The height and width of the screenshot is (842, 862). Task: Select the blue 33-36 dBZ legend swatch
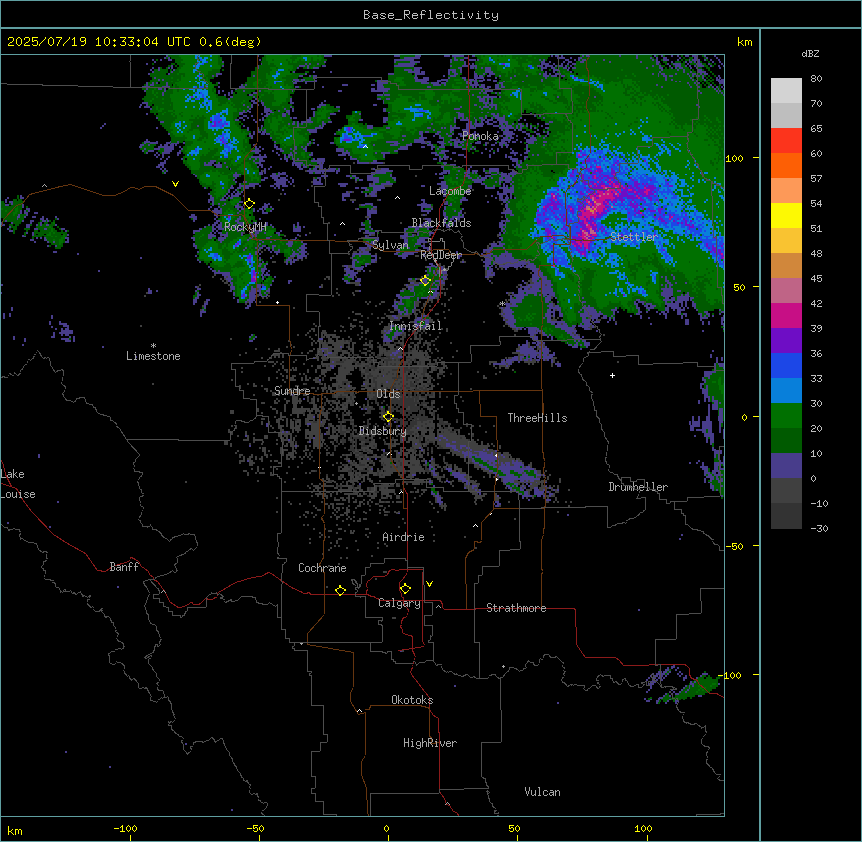[x=786, y=366]
